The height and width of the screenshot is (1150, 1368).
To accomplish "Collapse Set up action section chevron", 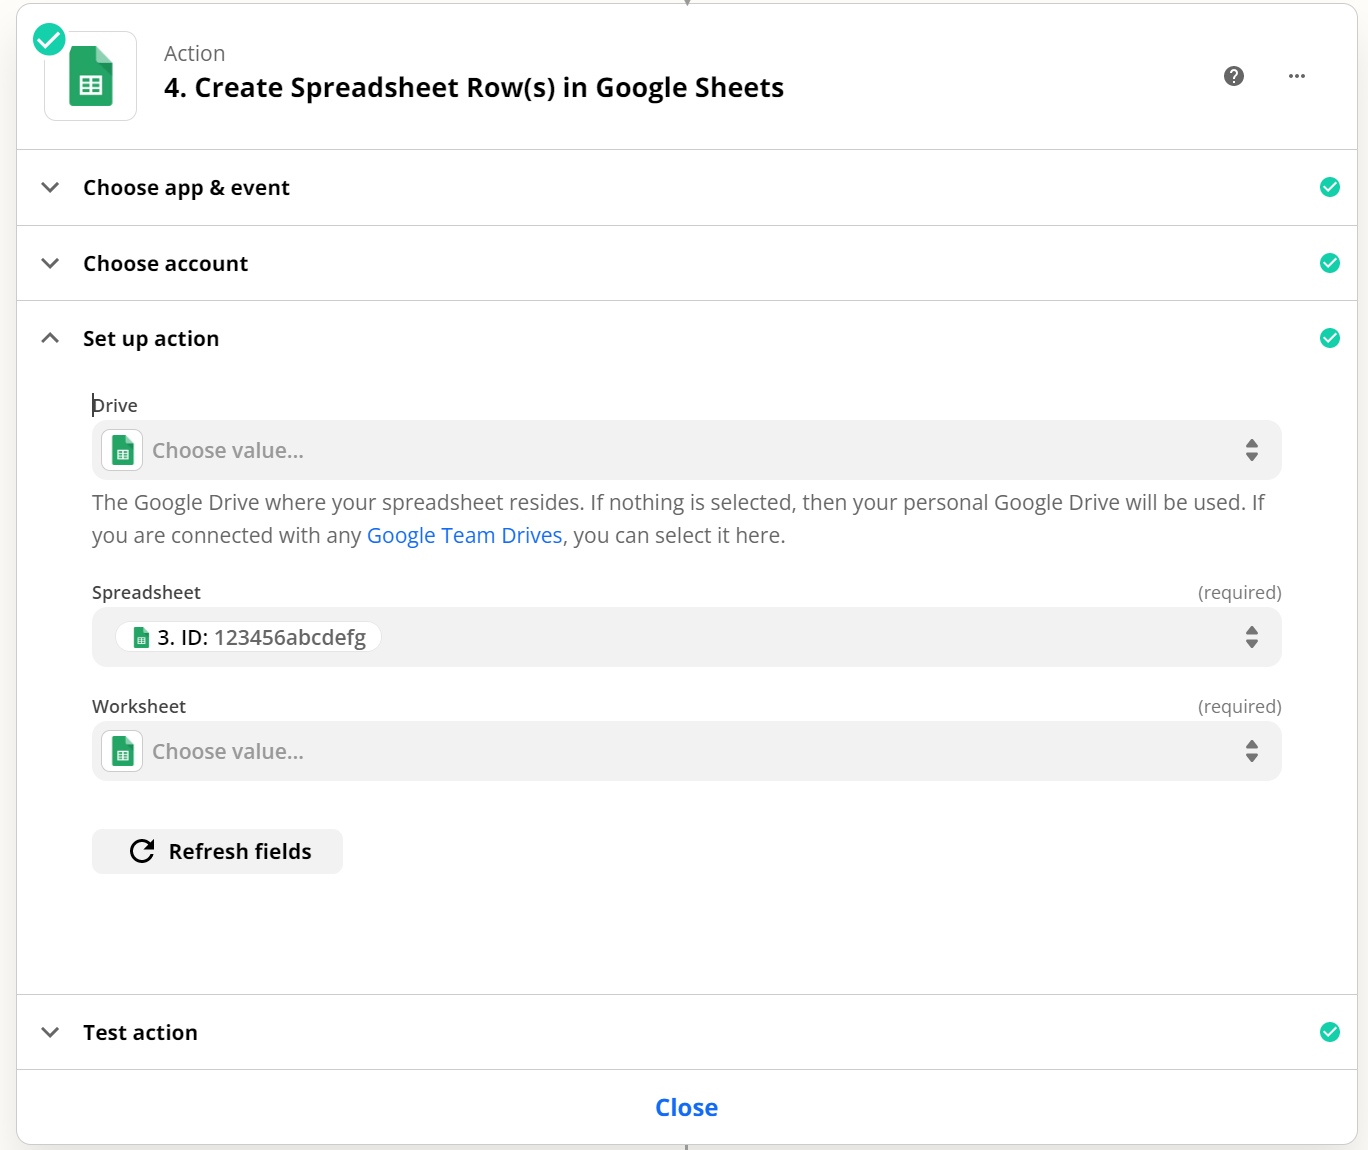I will pos(50,338).
